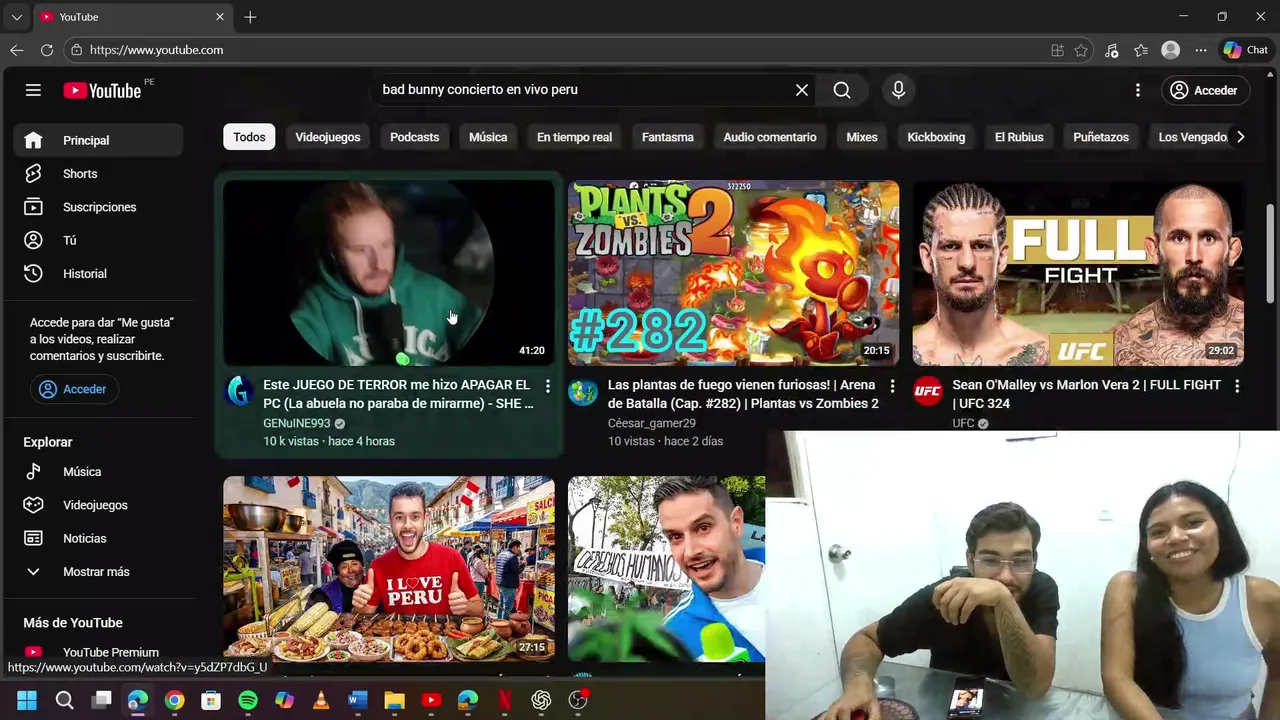This screenshot has width=1280, height=720.
Task: Select the Todos filter chip
Action: point(249,137)
